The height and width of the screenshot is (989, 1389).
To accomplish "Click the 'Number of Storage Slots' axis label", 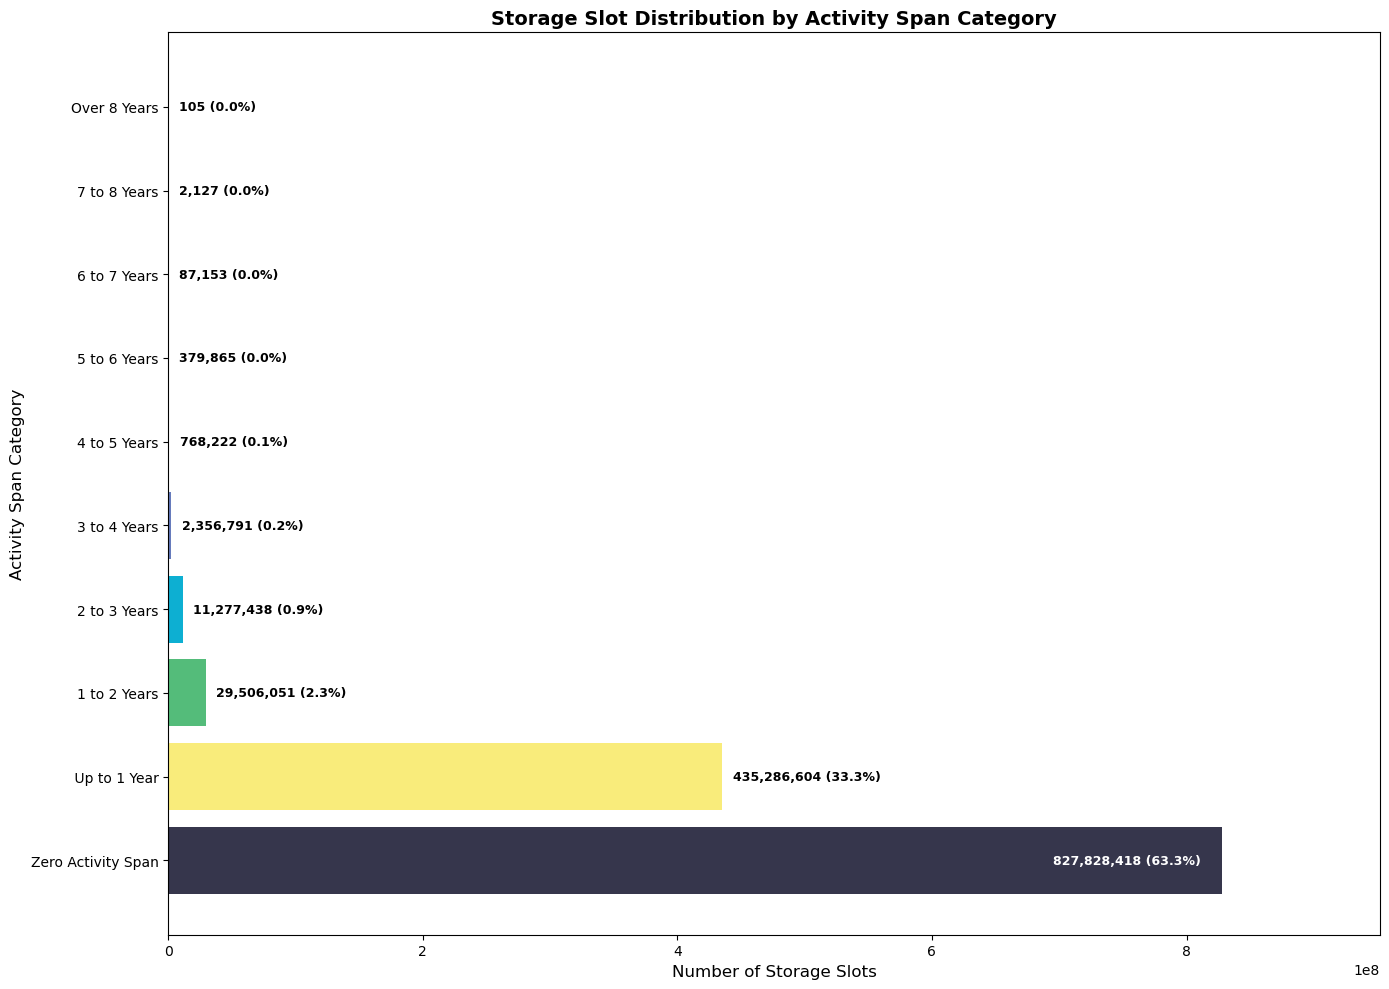I will point(774,971).
